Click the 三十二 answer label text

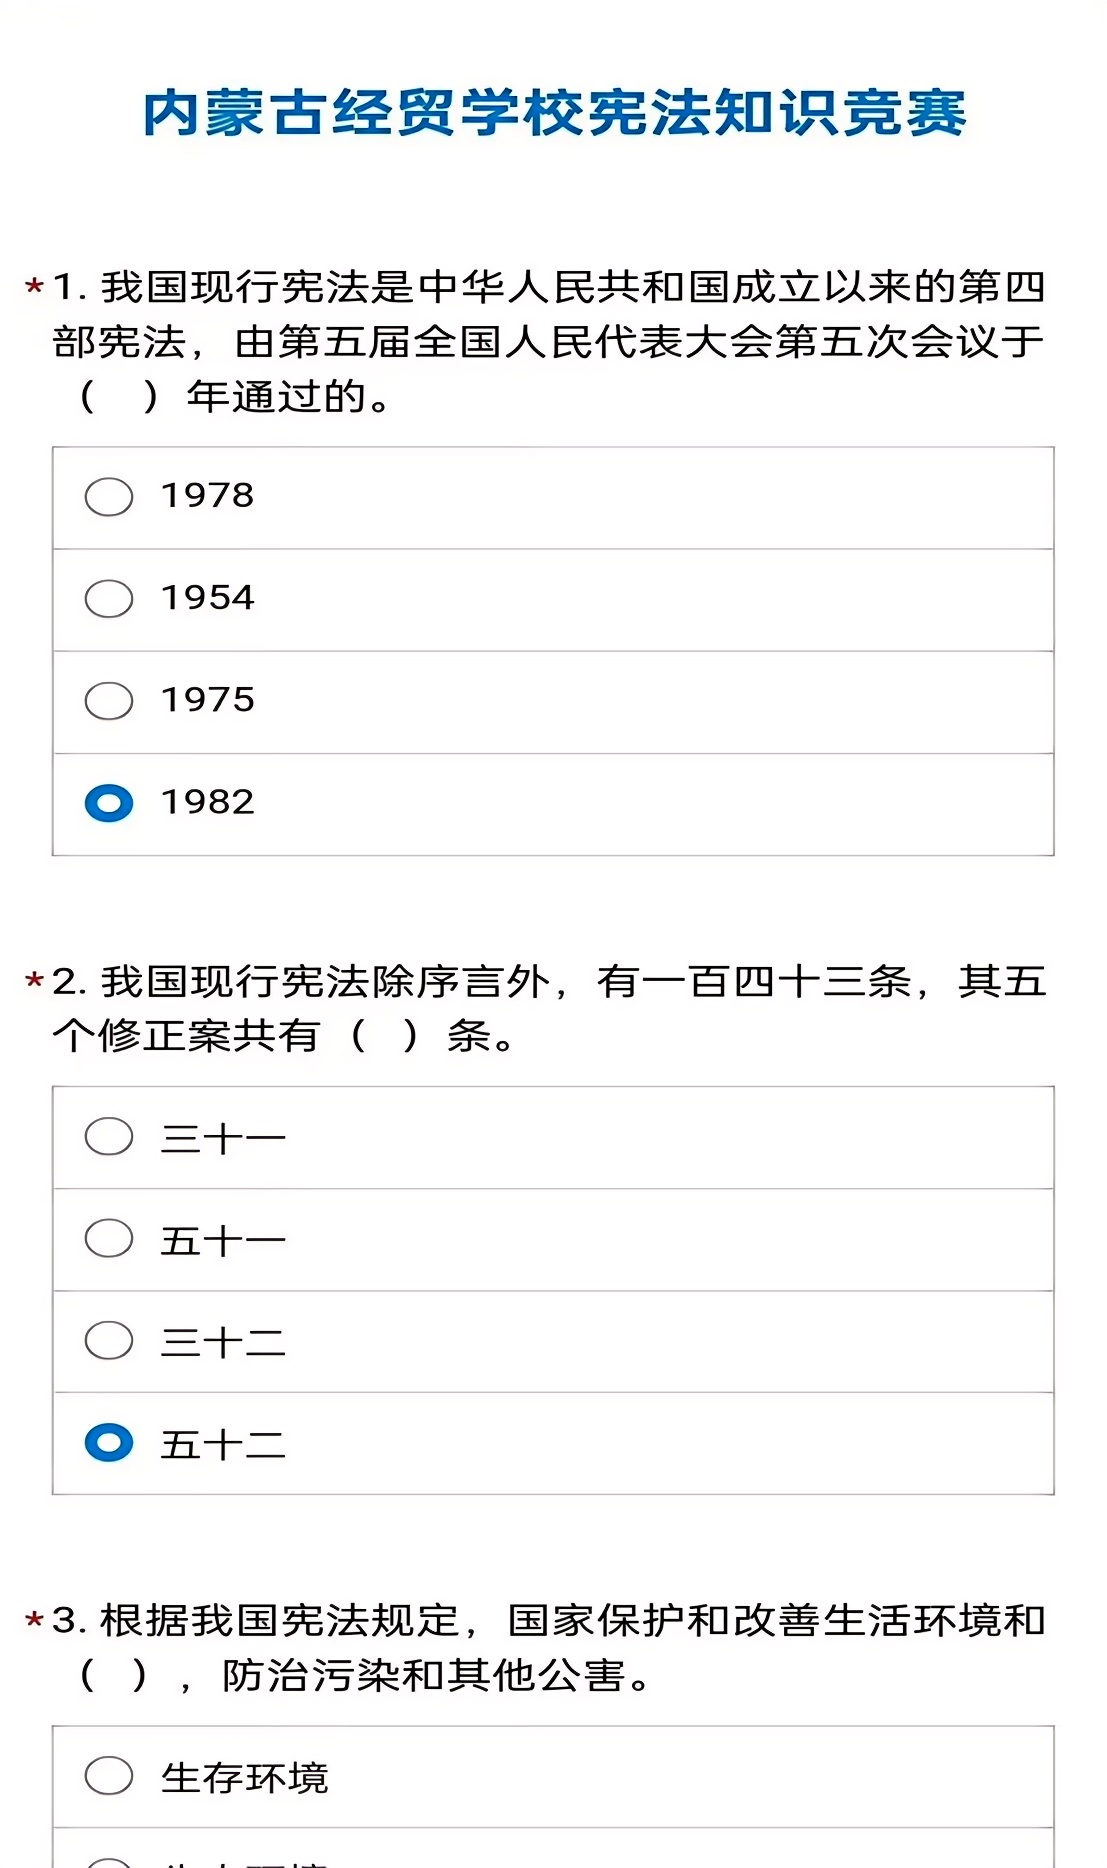pos(223,1343)
